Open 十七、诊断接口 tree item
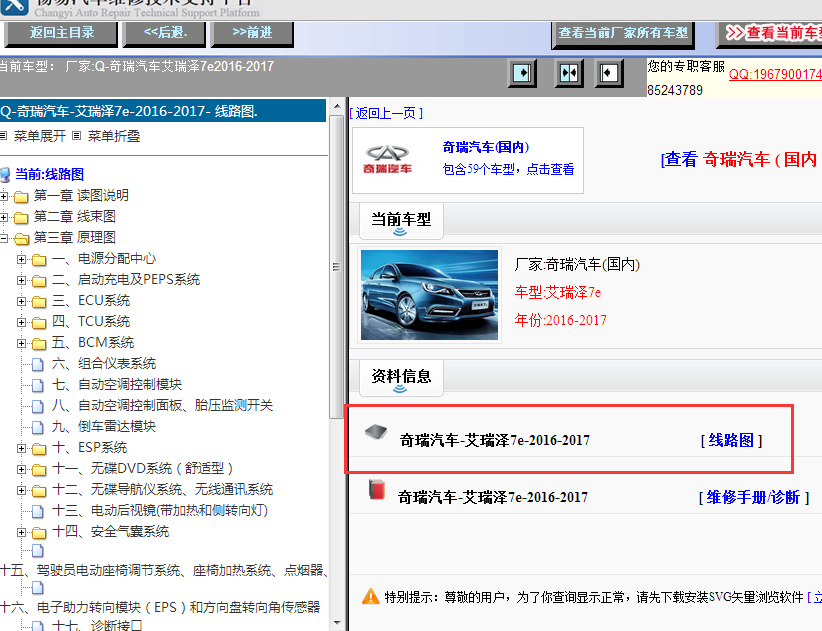The width and height of the screenshot is (822, 631). [x=97, y=625]
